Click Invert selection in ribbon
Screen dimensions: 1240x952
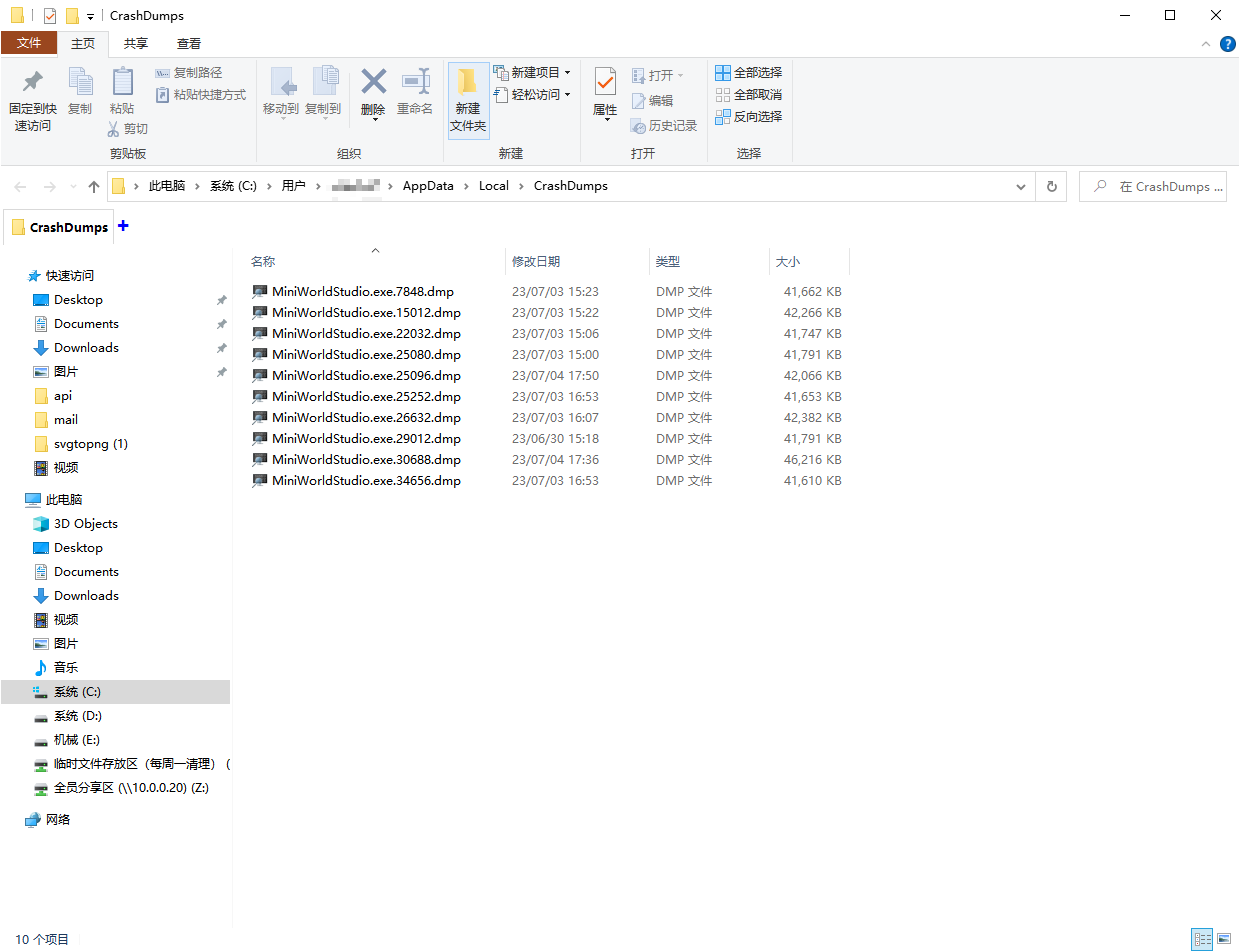click(749, 117)
